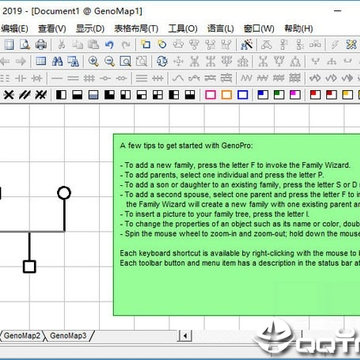Screen dimensions: 360x360
Task: Select the double line relationship icon
Action: [x=73, y=78]
